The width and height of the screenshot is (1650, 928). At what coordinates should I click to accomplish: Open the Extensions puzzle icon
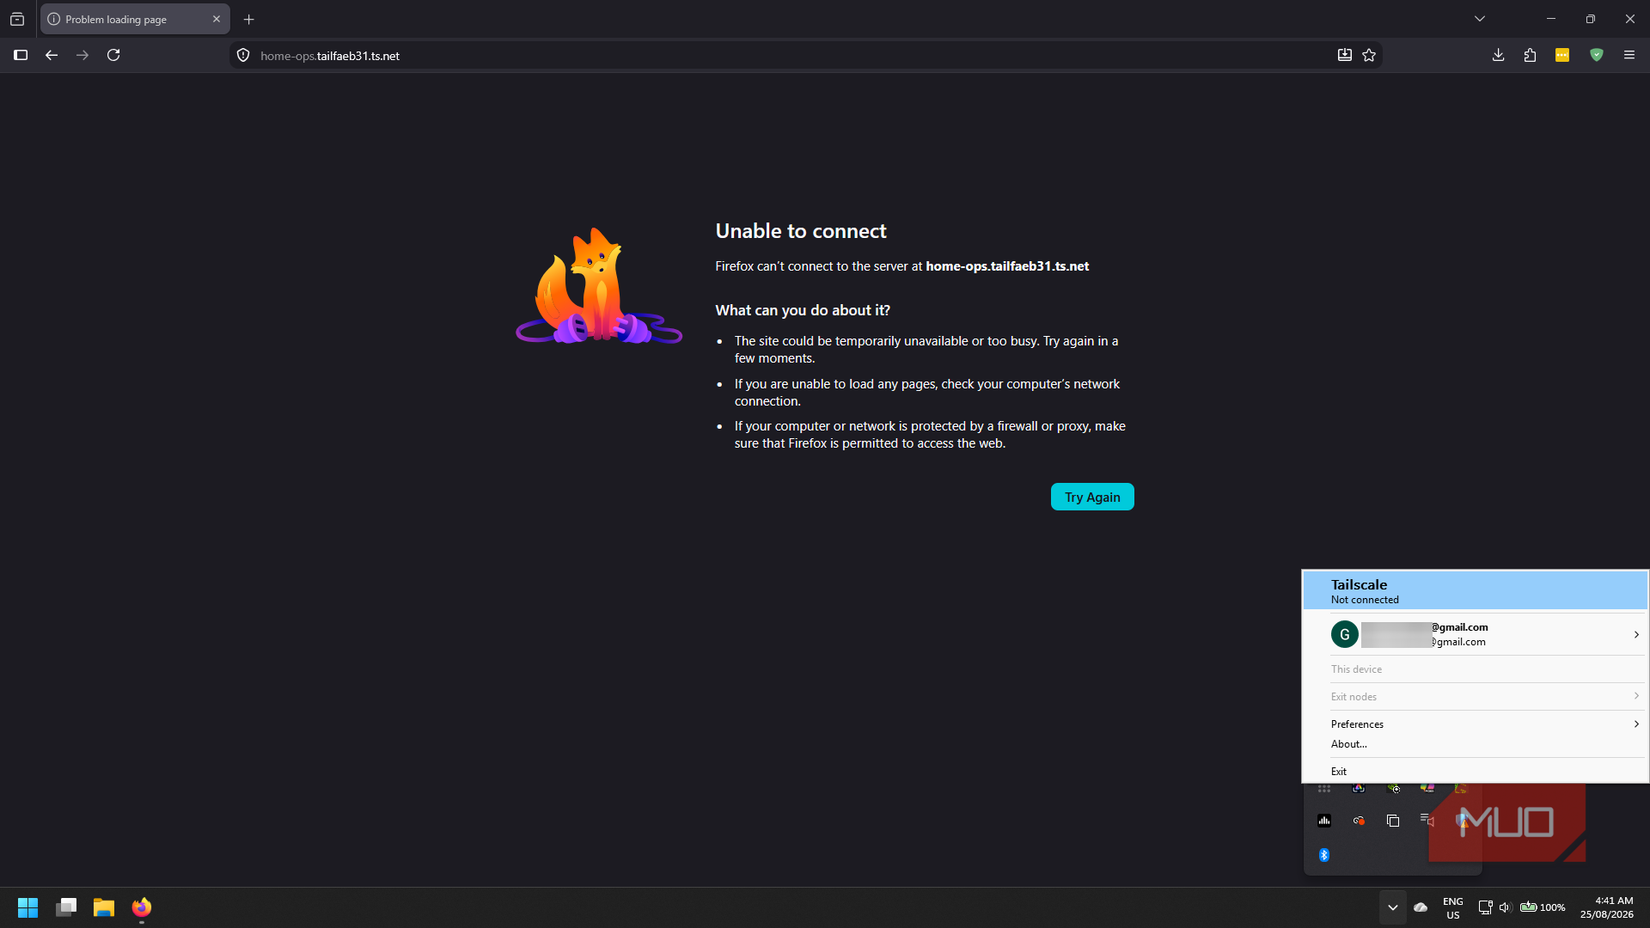(1530, 55)
